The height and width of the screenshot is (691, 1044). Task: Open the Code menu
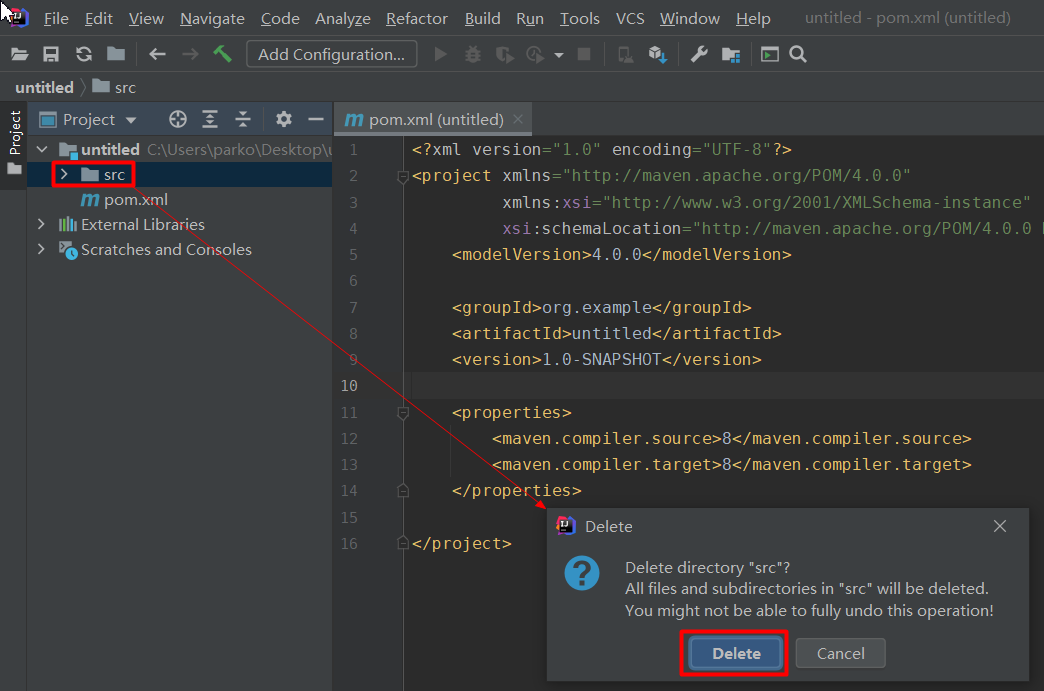pos(280,19)
